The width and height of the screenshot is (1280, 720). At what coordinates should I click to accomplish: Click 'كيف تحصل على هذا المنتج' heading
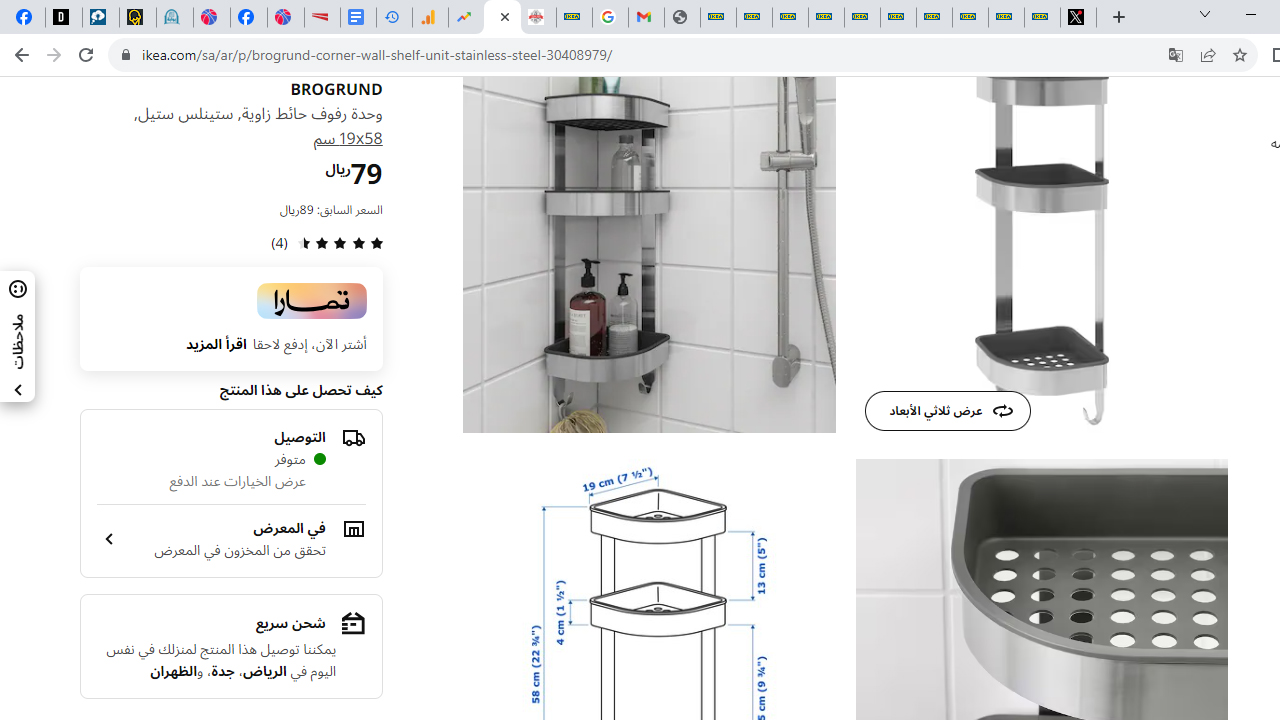click(301, 390)
